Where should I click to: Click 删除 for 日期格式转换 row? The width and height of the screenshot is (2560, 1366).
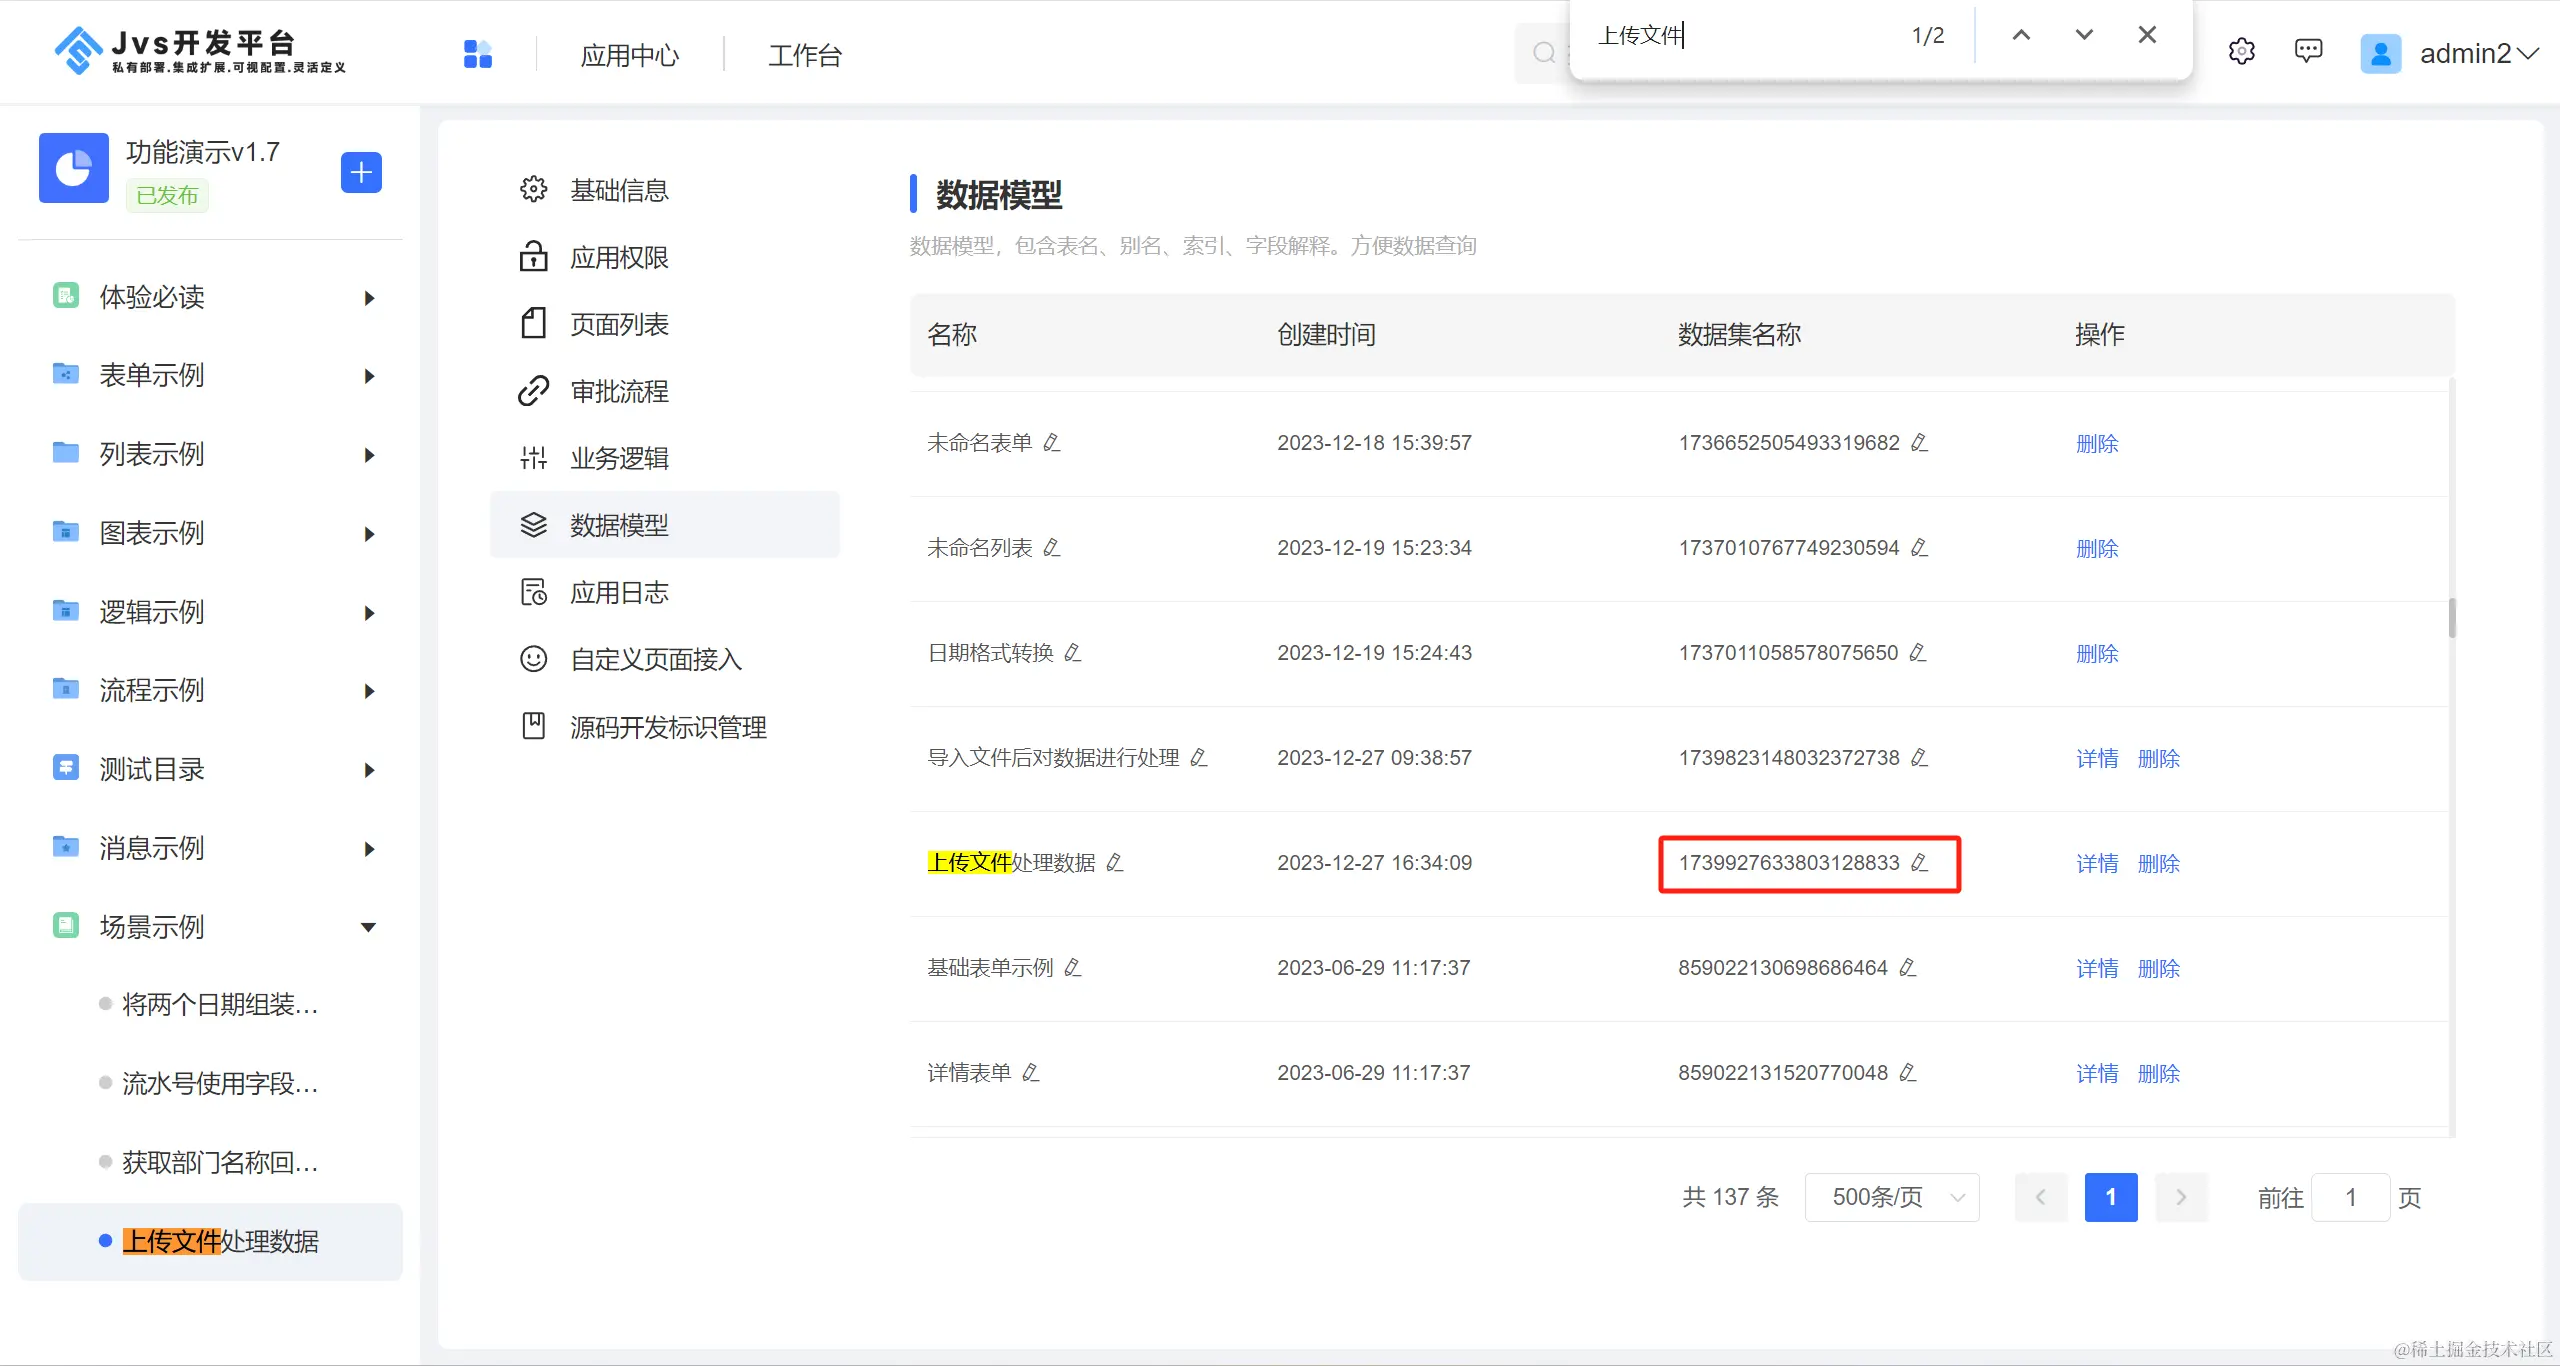(x=2097, y=653)
